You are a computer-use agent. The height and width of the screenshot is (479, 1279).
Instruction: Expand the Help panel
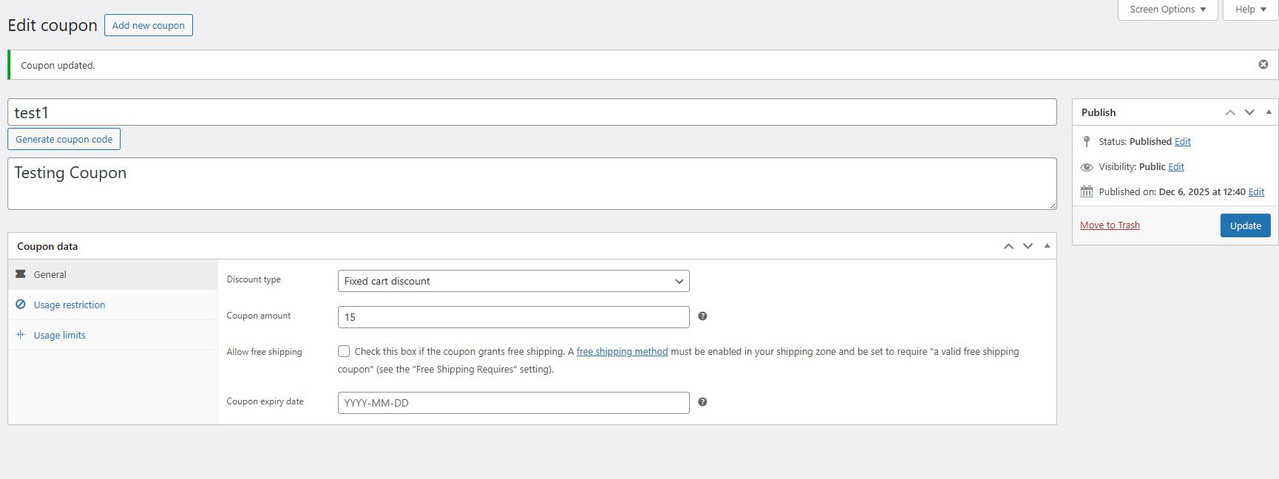(x=1251, y=10)
